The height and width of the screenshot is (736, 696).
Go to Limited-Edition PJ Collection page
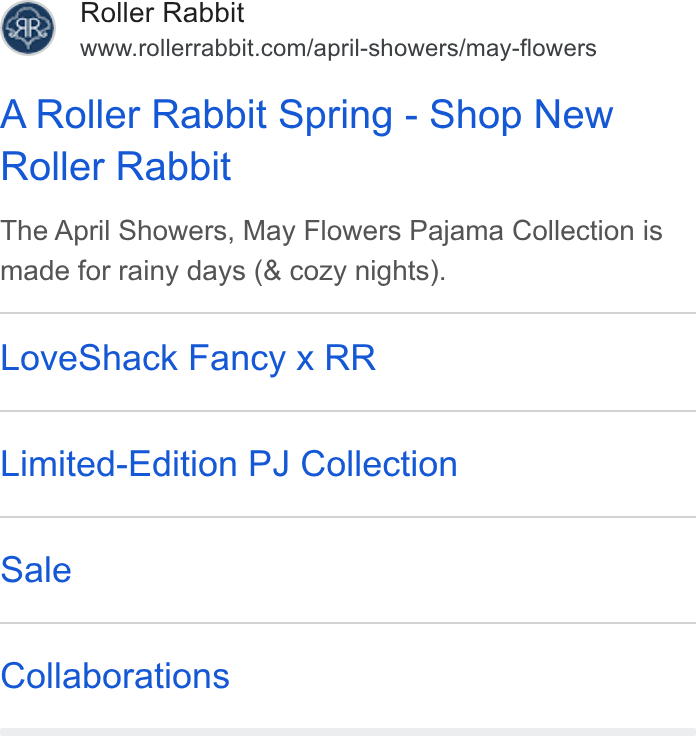(x=229, y=464)
